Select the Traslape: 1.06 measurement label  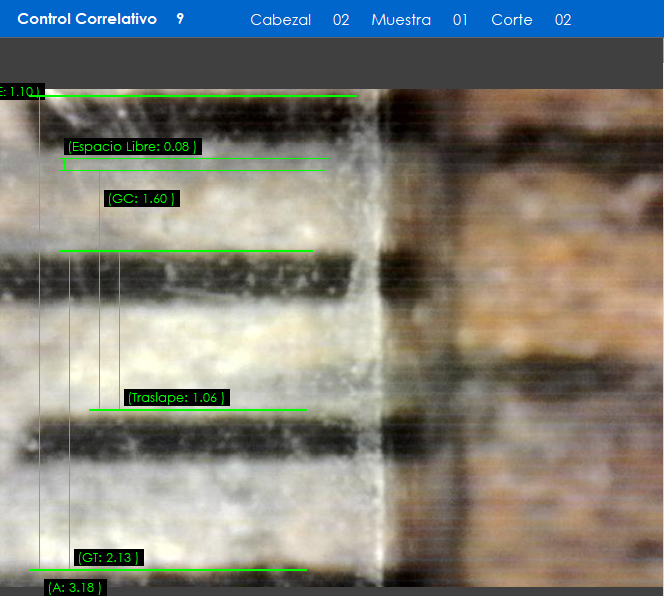tap(176, 398)
